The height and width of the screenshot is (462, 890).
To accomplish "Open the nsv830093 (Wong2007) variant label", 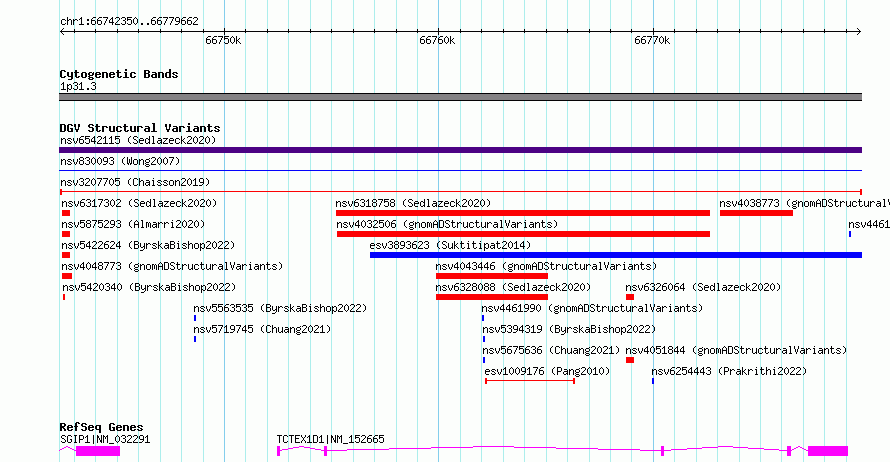I will (120, 161).
